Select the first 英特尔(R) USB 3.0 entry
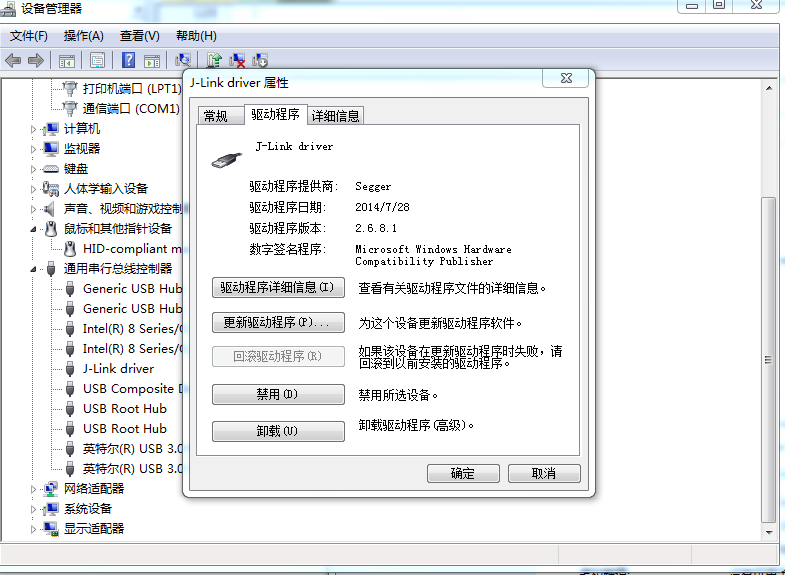The height and width of the screenshot is (575, 785). tap(133, 449)
